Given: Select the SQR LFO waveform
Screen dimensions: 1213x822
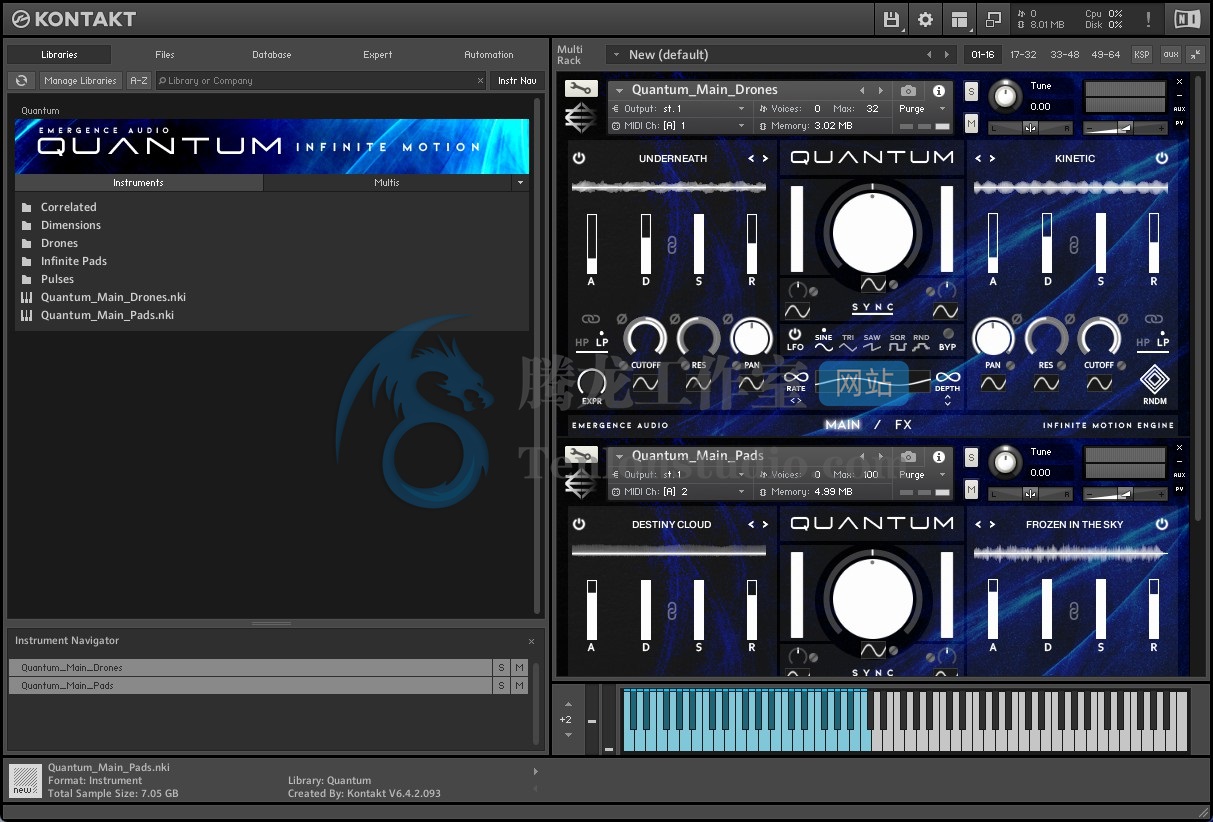Looking at the screenshot, I should point(897,342).
